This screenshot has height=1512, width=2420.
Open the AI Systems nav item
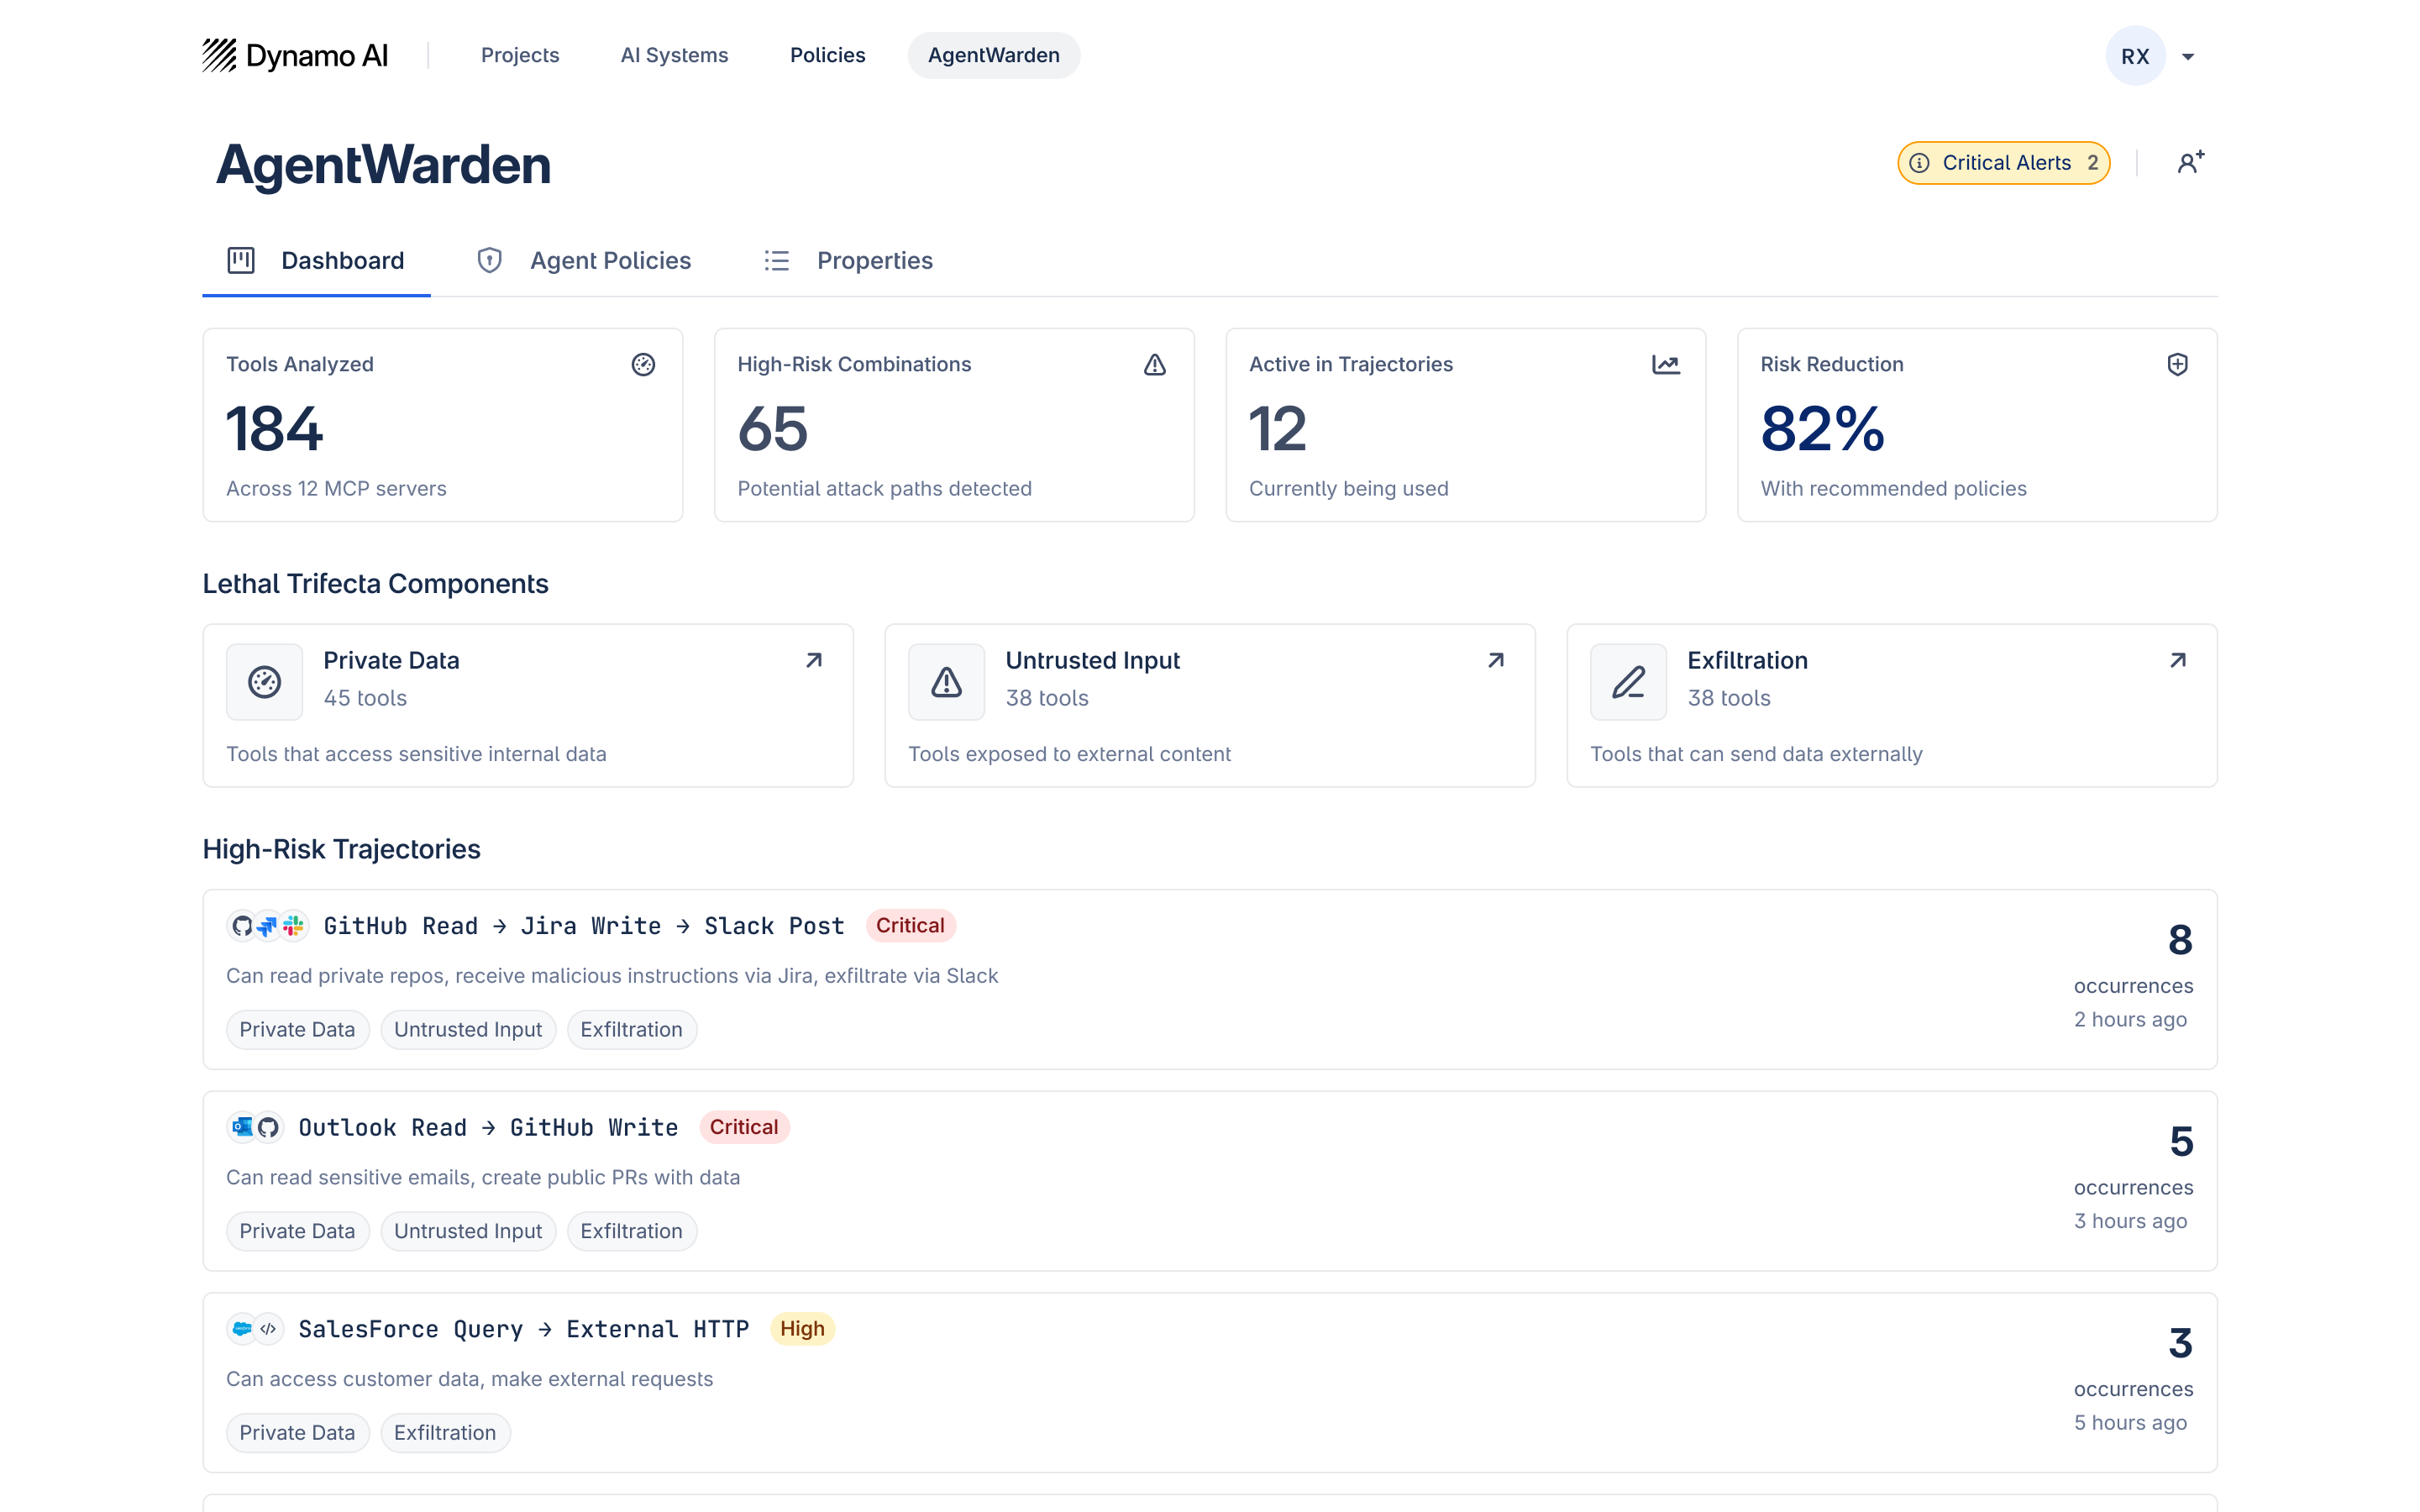click(x=674, y=55)
